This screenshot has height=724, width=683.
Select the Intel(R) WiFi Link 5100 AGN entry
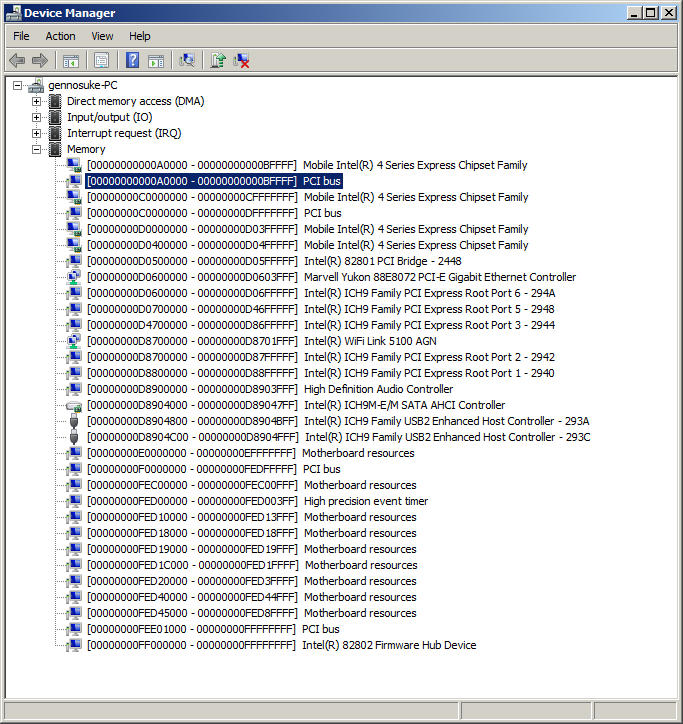point(370,341)
